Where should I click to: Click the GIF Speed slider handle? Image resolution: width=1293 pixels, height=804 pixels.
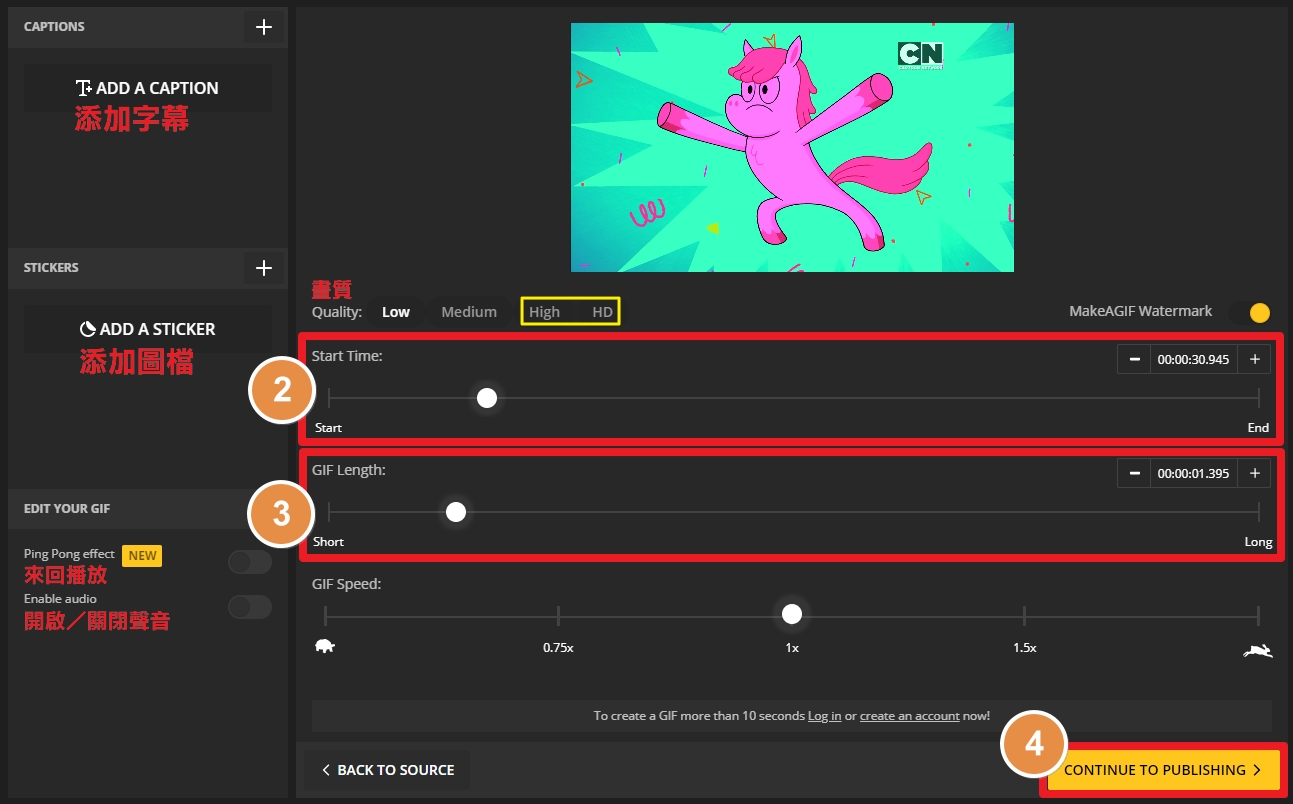point(792,614)
